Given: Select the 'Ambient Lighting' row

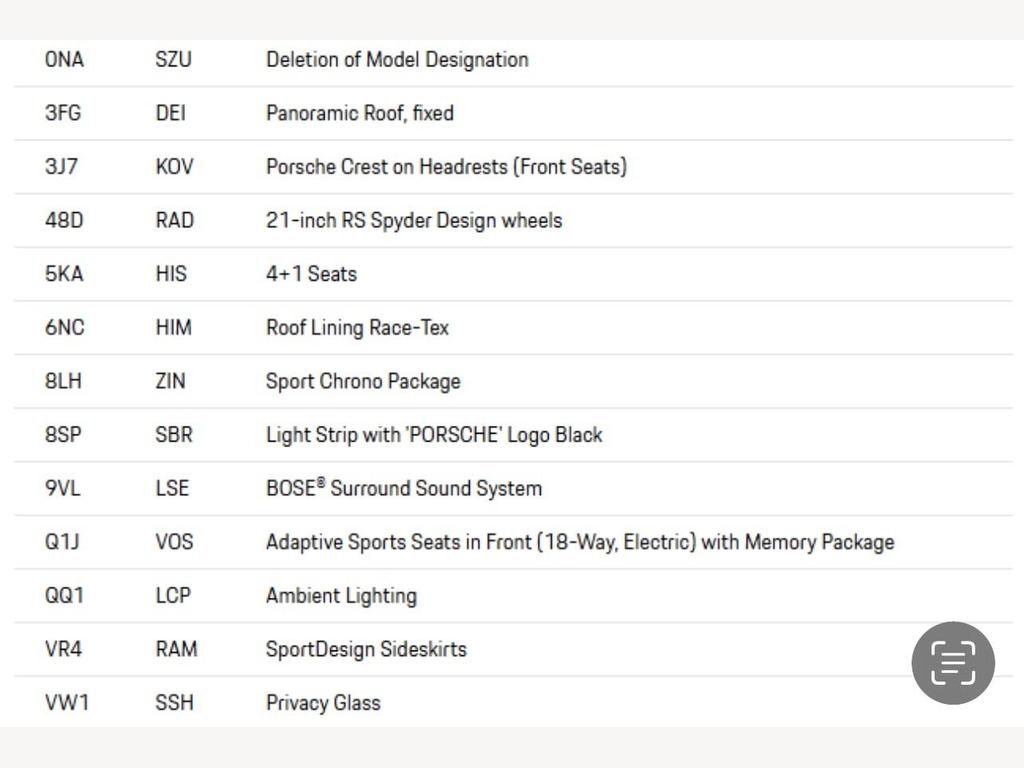Looking at the screenshot, I should 513,596.
